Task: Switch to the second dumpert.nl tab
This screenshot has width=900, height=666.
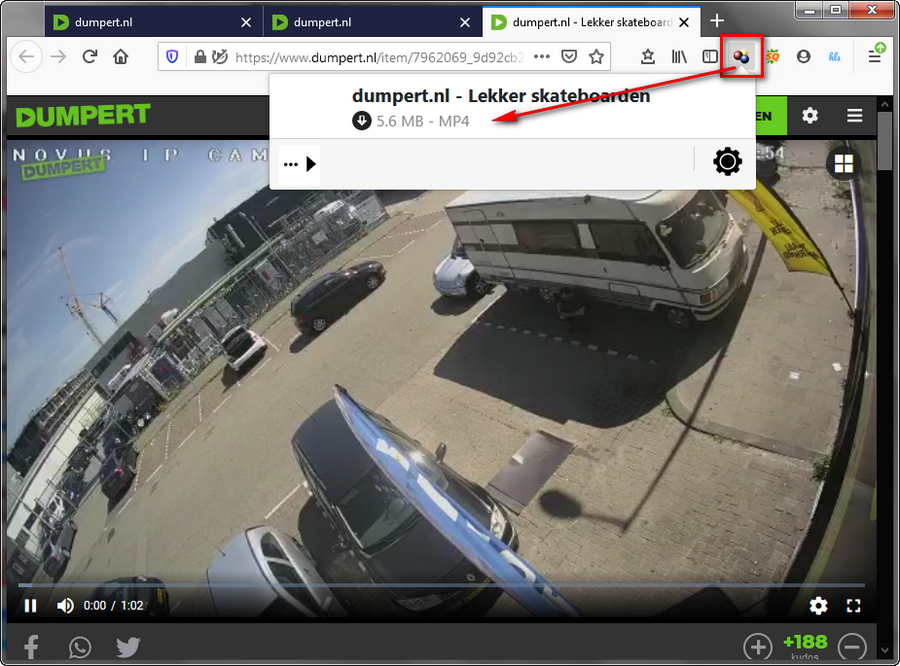Action: click(373, 22)
